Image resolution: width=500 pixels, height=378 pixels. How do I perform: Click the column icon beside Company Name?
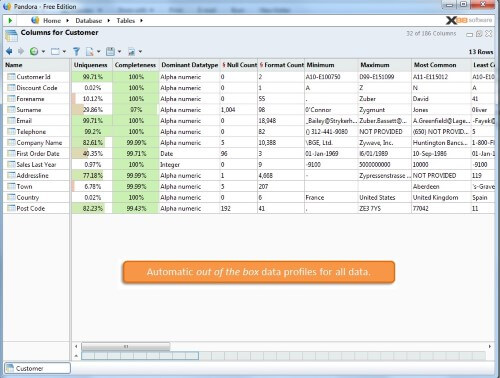click(x=11, y=143)
